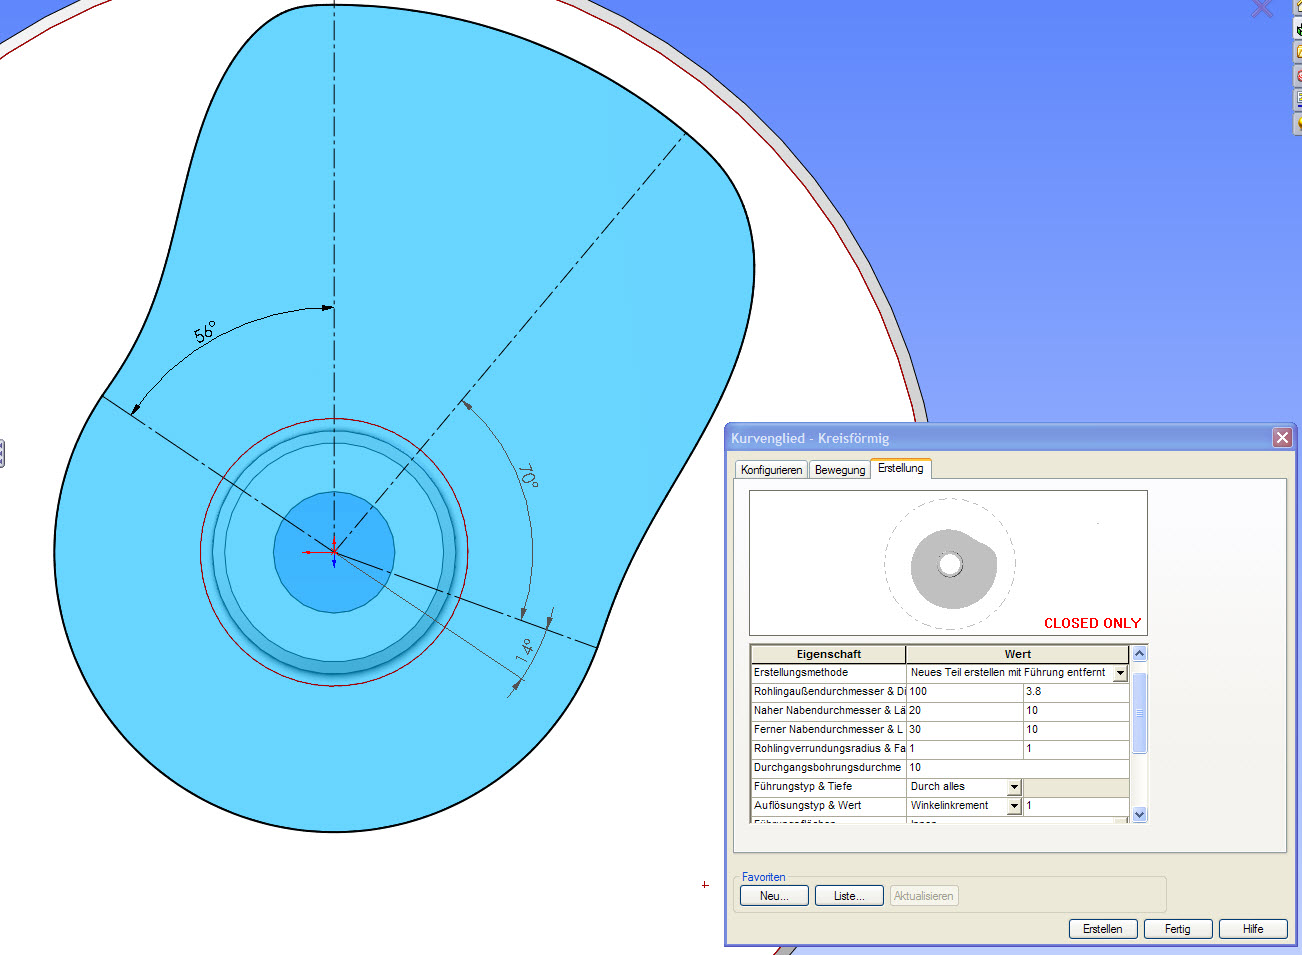Click the Fertig button

pos(1178,929)
